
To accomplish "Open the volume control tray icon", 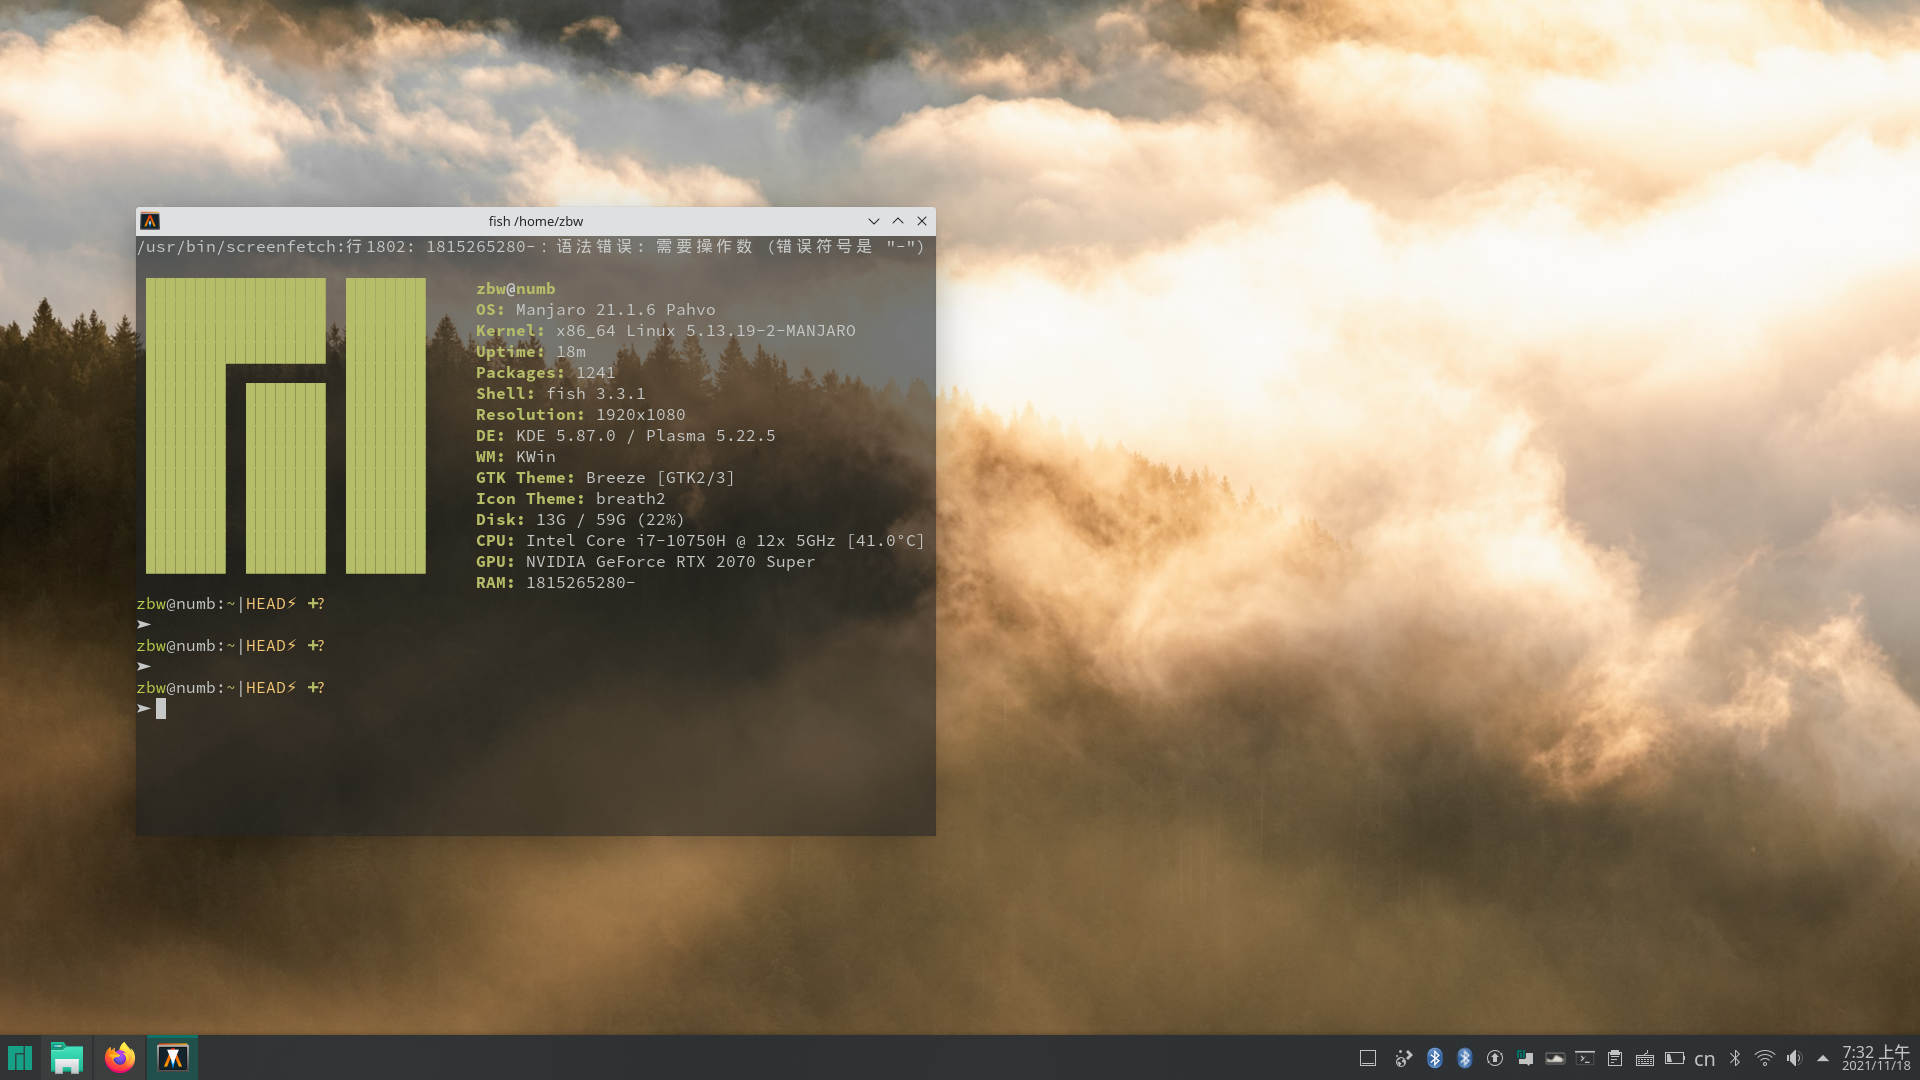I will (1794, 1058).
